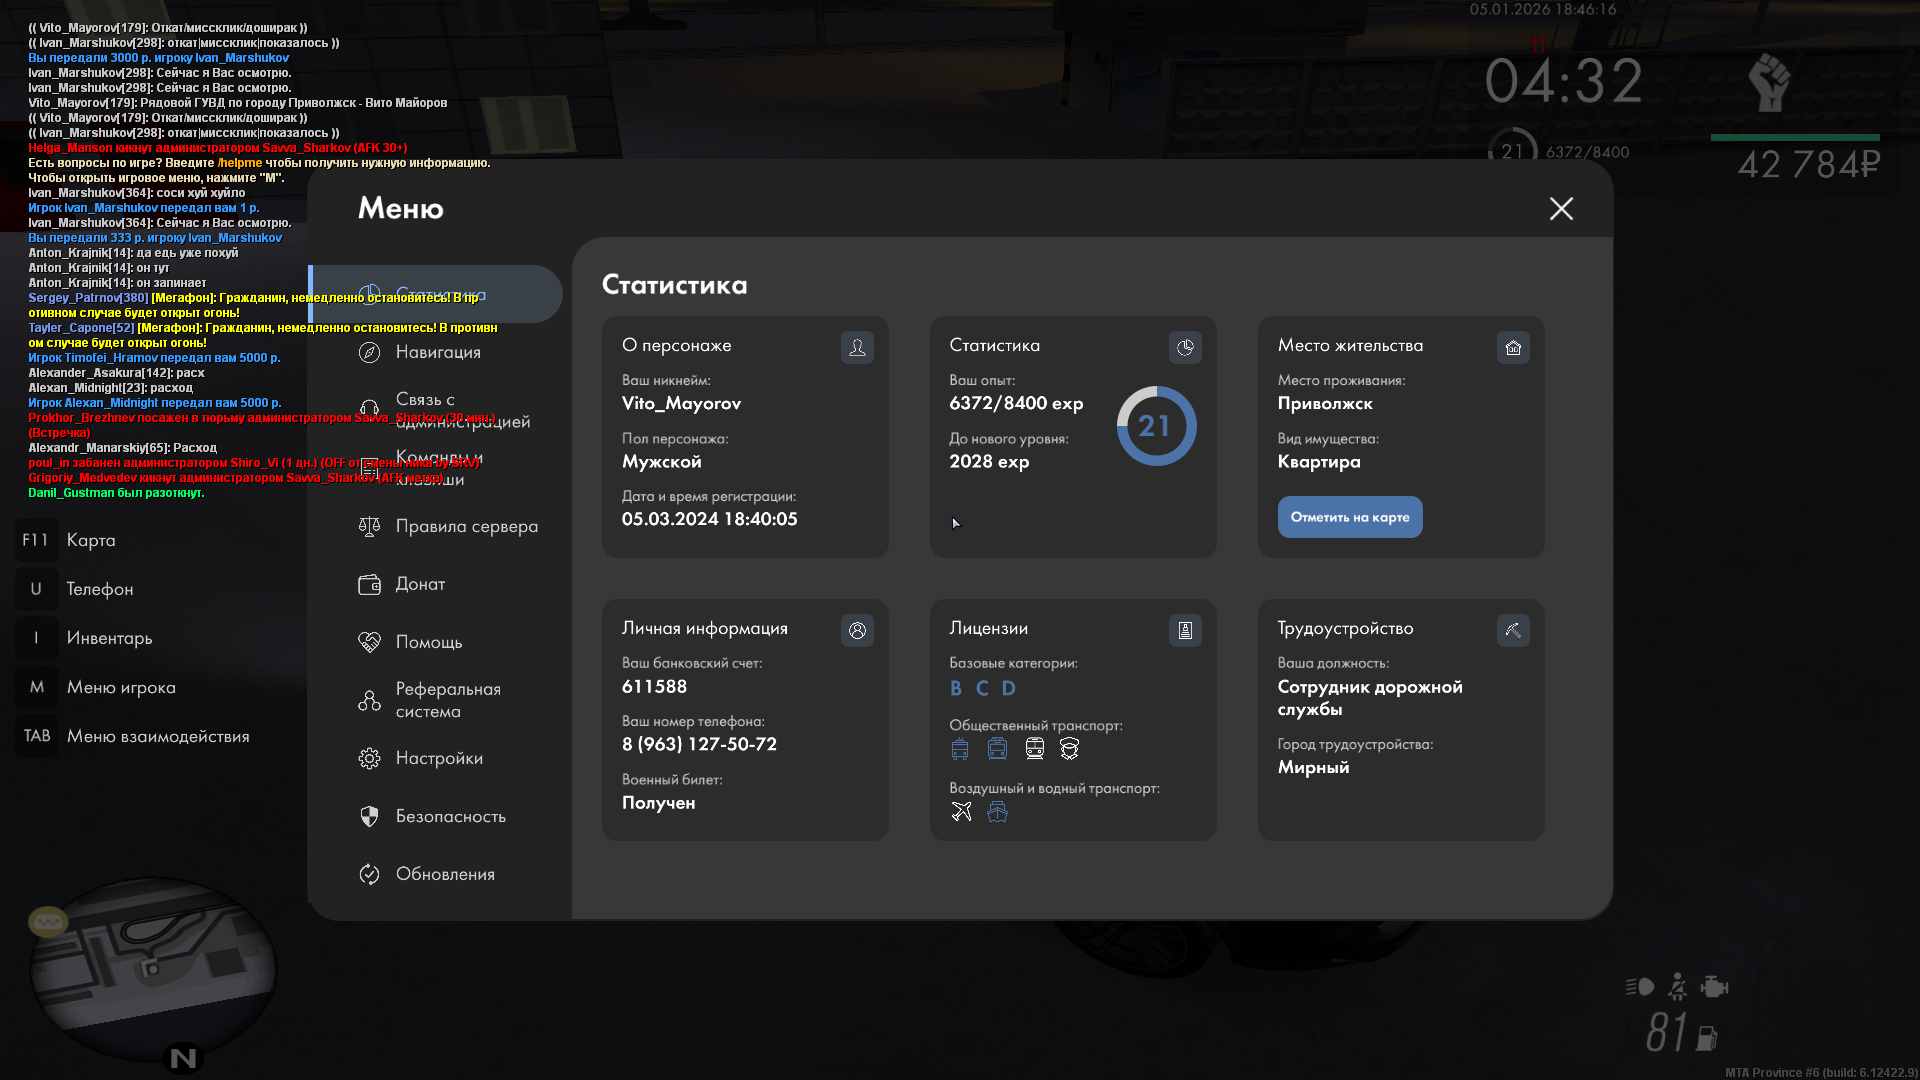1920x1080 pixels.
Task: Click the pickaxe icon in Трудоустройство card
Action: (x=1513, y=630)
